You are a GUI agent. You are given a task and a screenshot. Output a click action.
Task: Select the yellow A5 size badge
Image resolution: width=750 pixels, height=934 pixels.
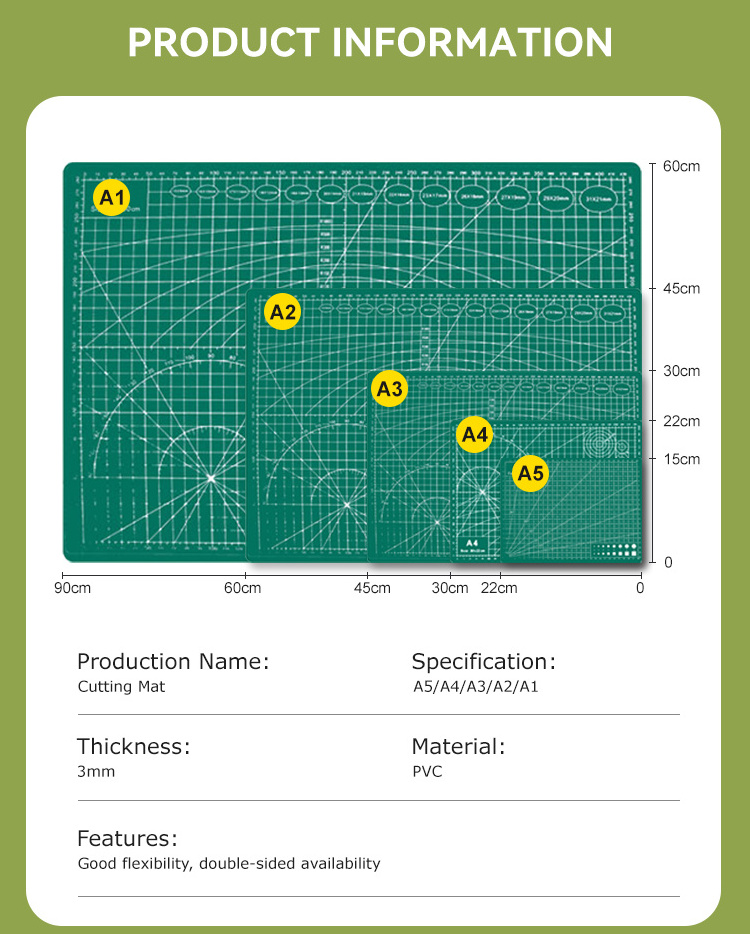coord(530,474)
